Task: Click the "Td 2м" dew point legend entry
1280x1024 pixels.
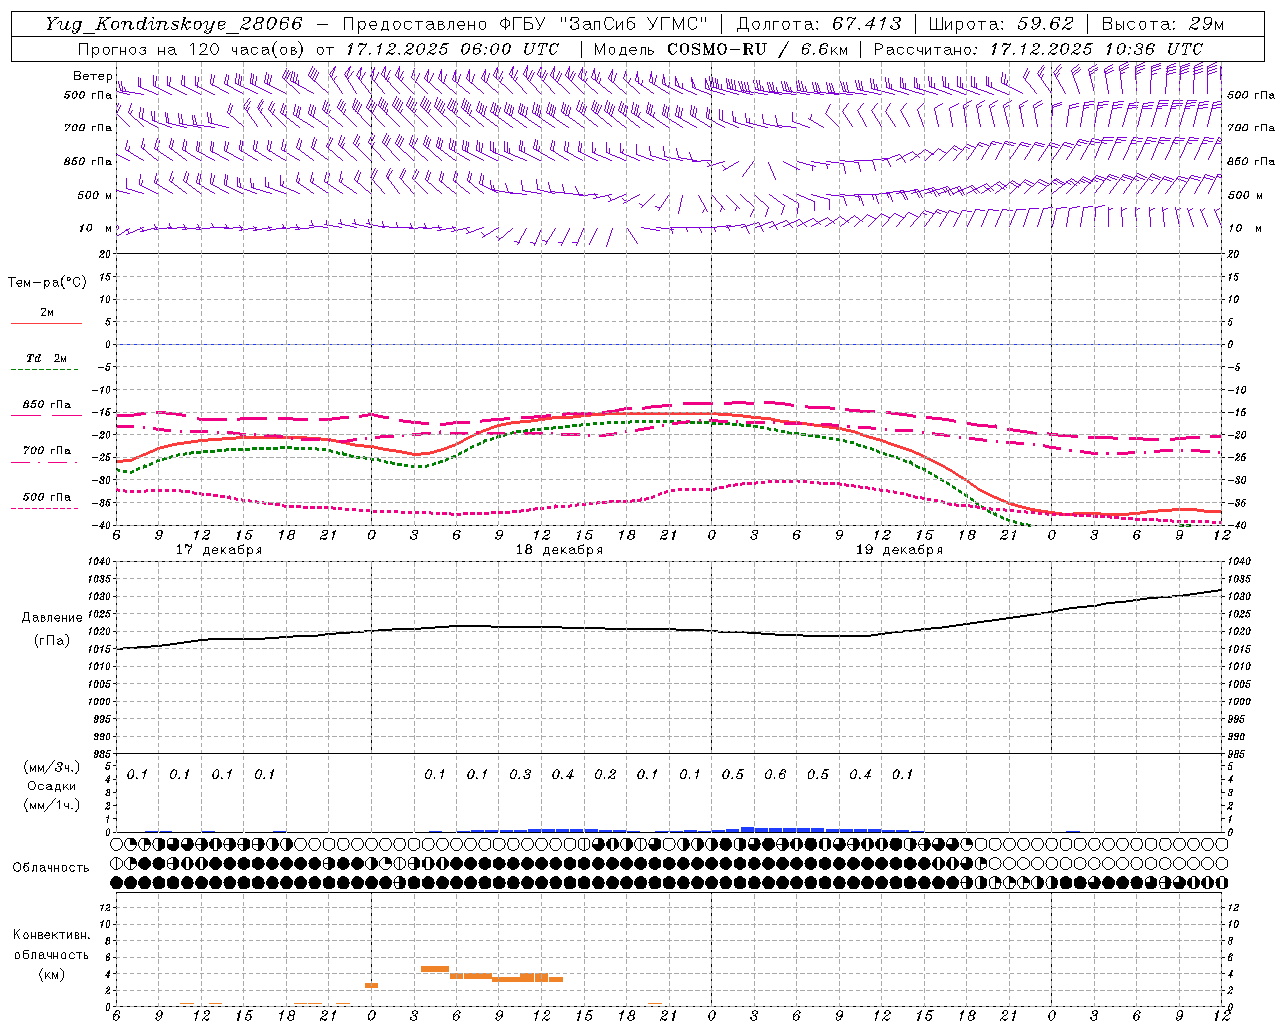Action: tap(46, 358)
